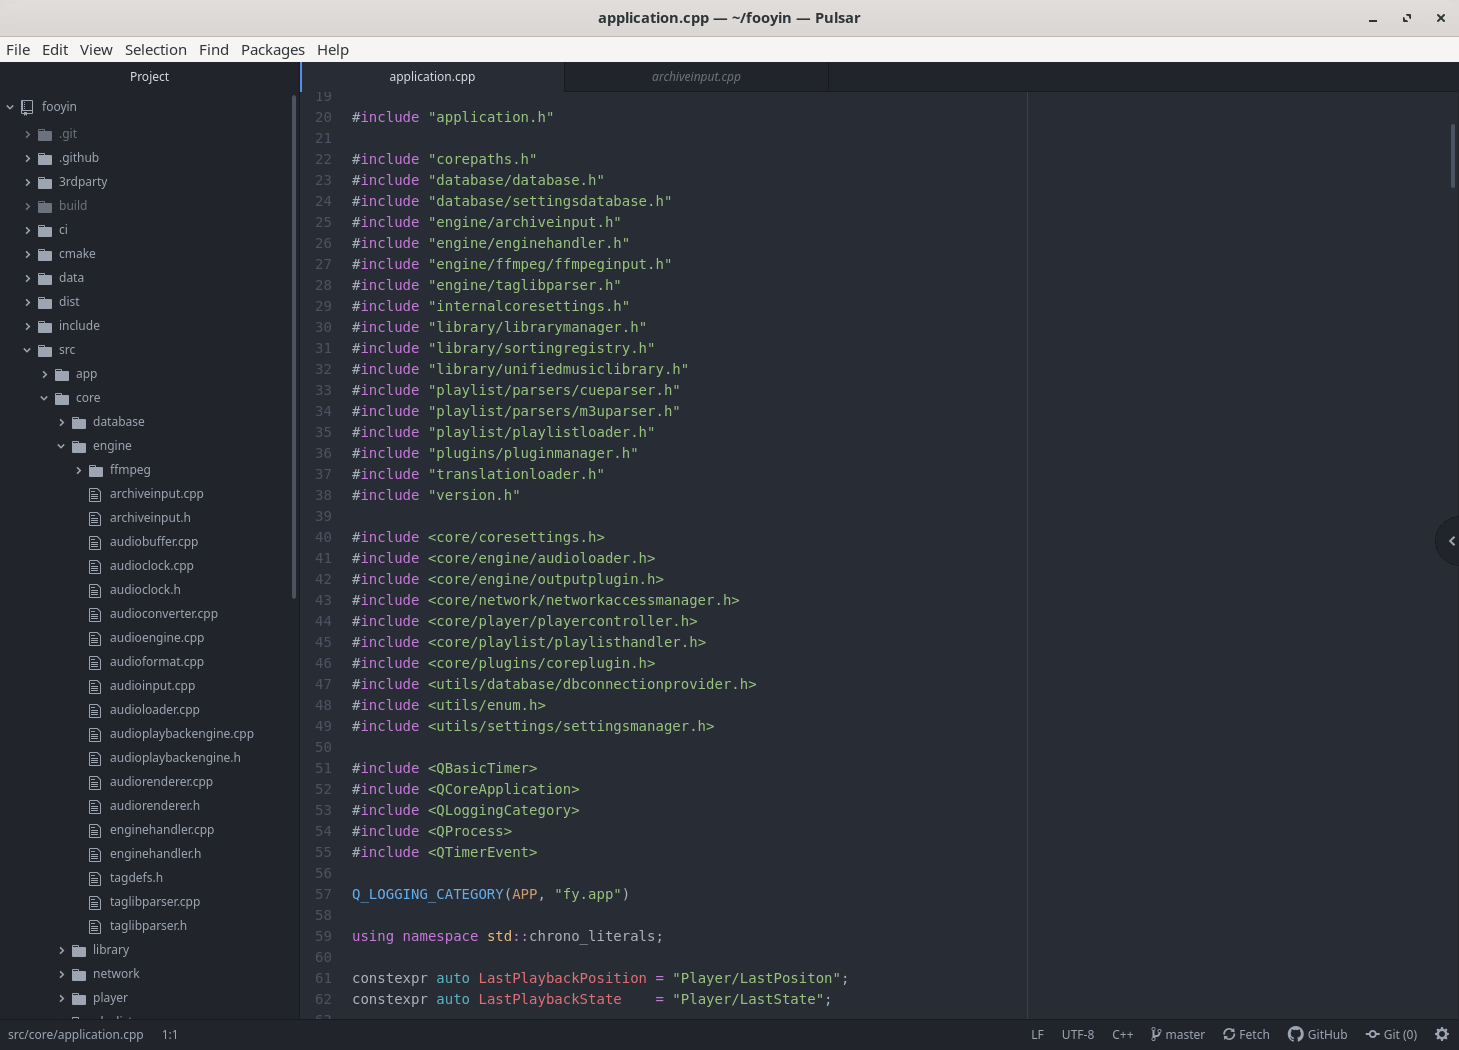Expand the player folder chevron
Image resolution: width=1459 pixels, height=1050 pixels.
61,998
